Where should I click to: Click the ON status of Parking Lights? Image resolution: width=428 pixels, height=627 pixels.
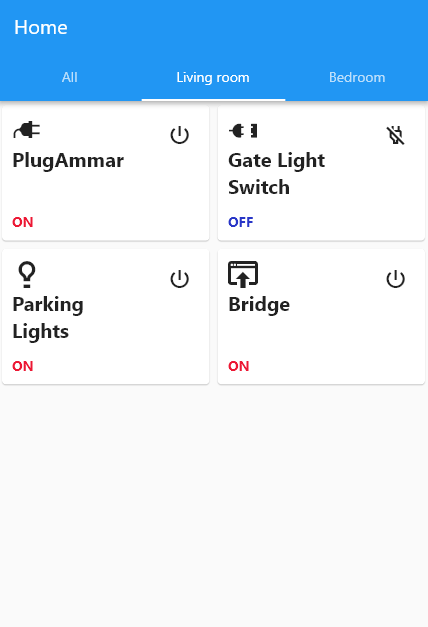[x=23, y=366]
